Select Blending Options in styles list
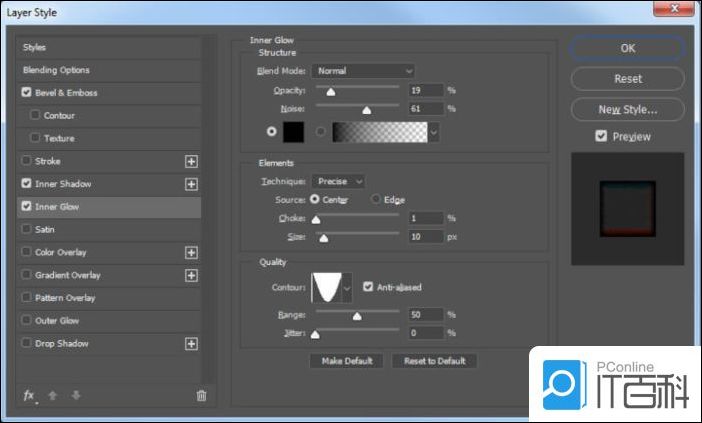This screenshot has height=423, width=702. (x=56, y=70)
